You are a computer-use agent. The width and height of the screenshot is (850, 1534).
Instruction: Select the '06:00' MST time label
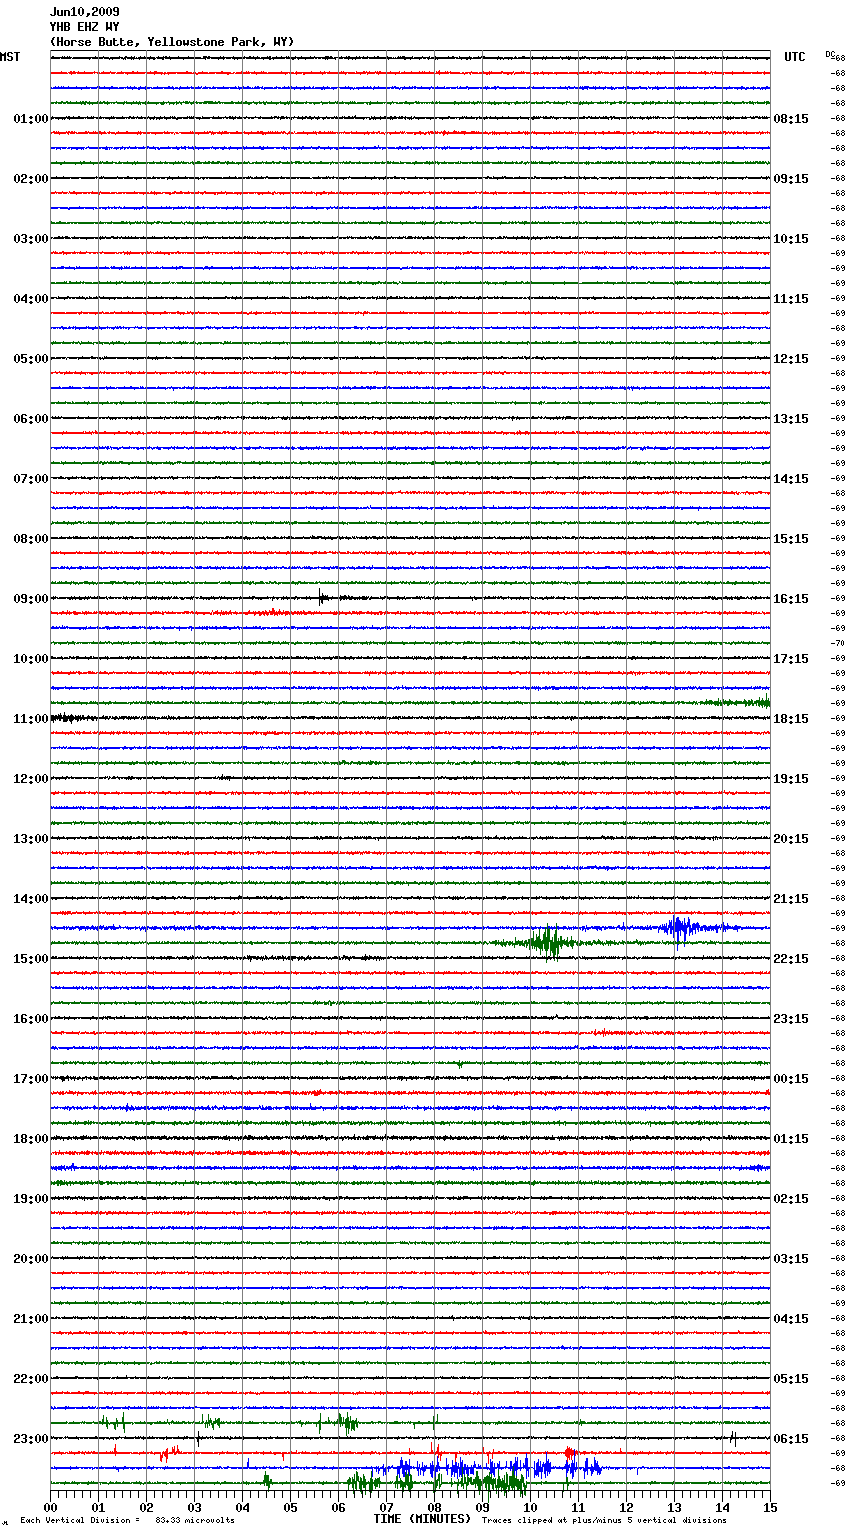click(31, 419)
